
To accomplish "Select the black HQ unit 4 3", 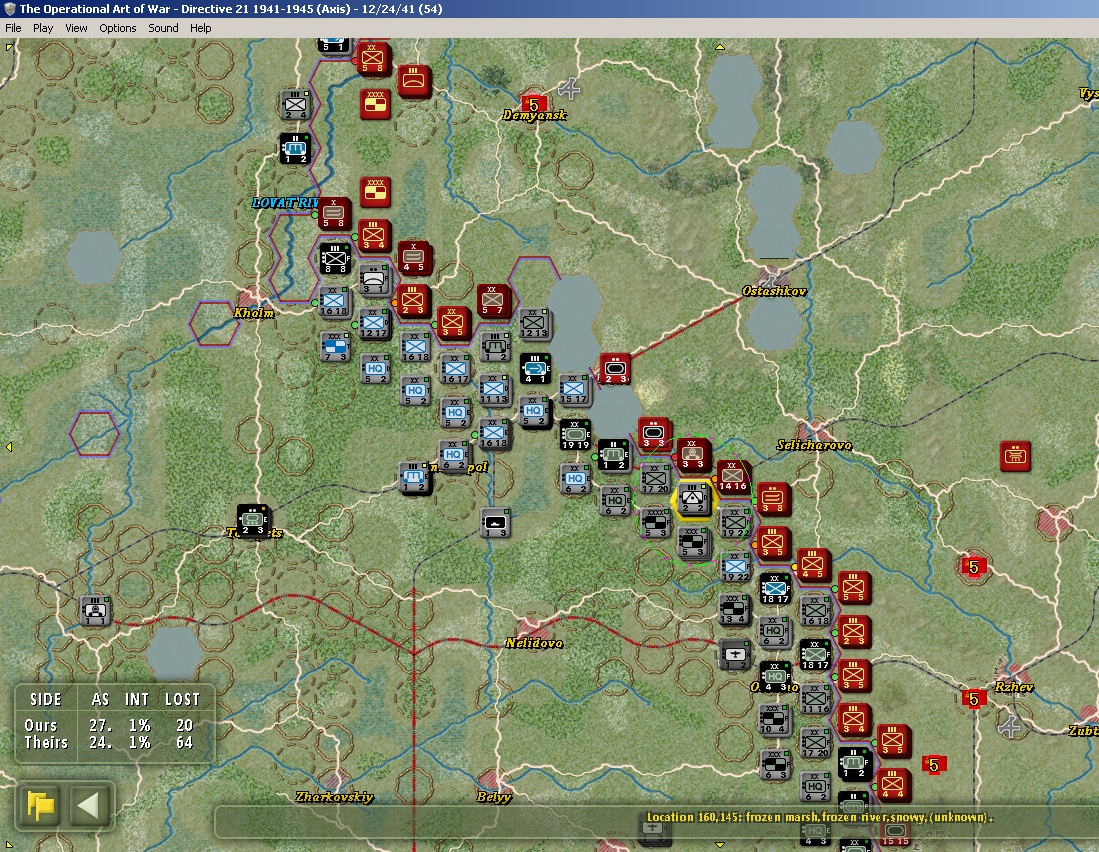I will tap(774, 677).
